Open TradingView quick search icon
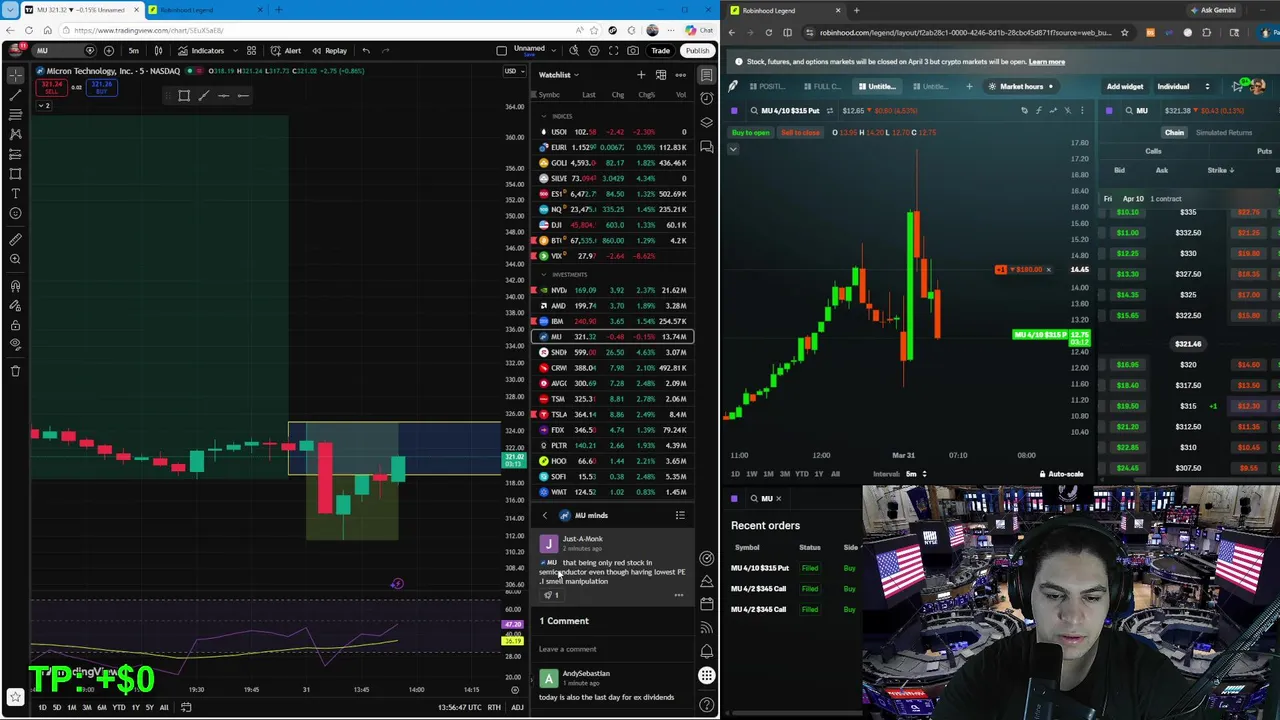Image resolution: width=1280 pixels, height=720 pixels. coord(574,50)
